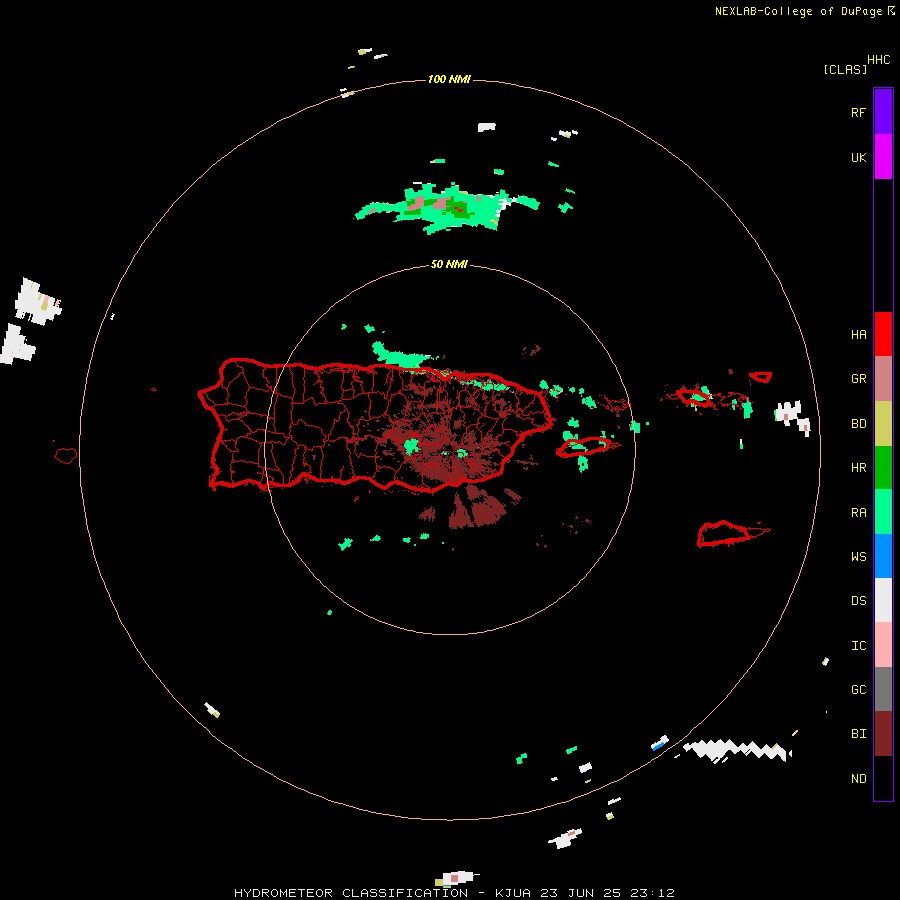Click the 'IC' legend label text
This screenshot has width=900, height=900.
[x=859, y=646]
